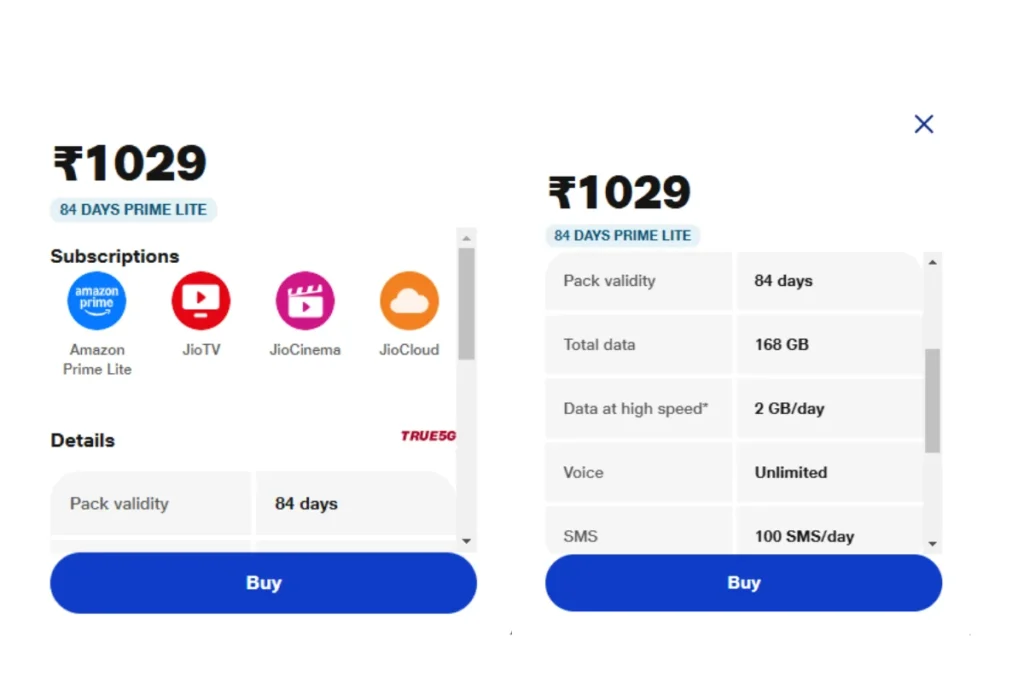Click the left panel scrollbar thumb
The image size is (1024, 683).
click(466, 304)
